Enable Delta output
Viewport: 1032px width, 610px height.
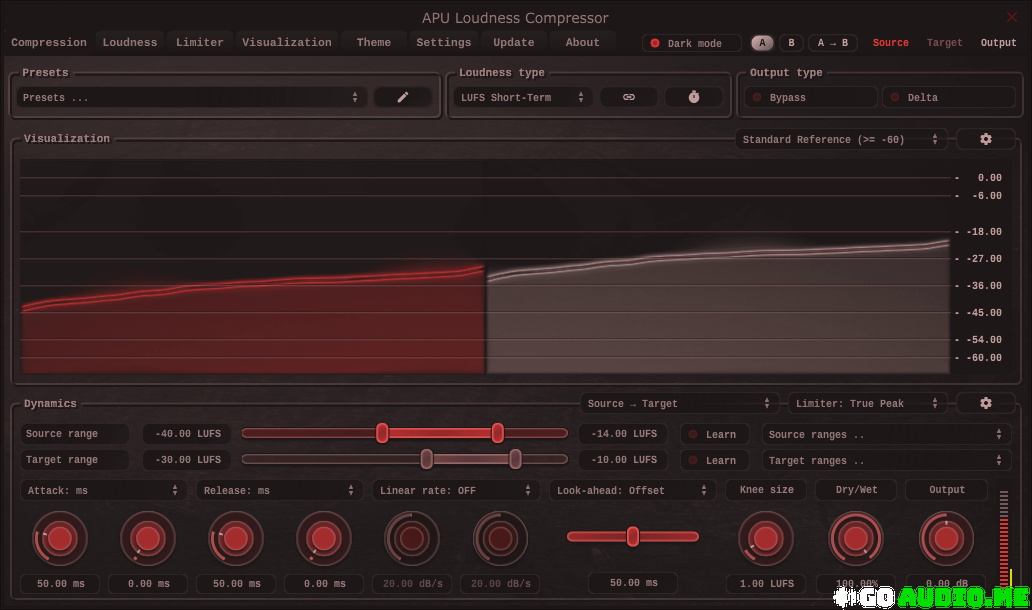click(x=948, y=97)
